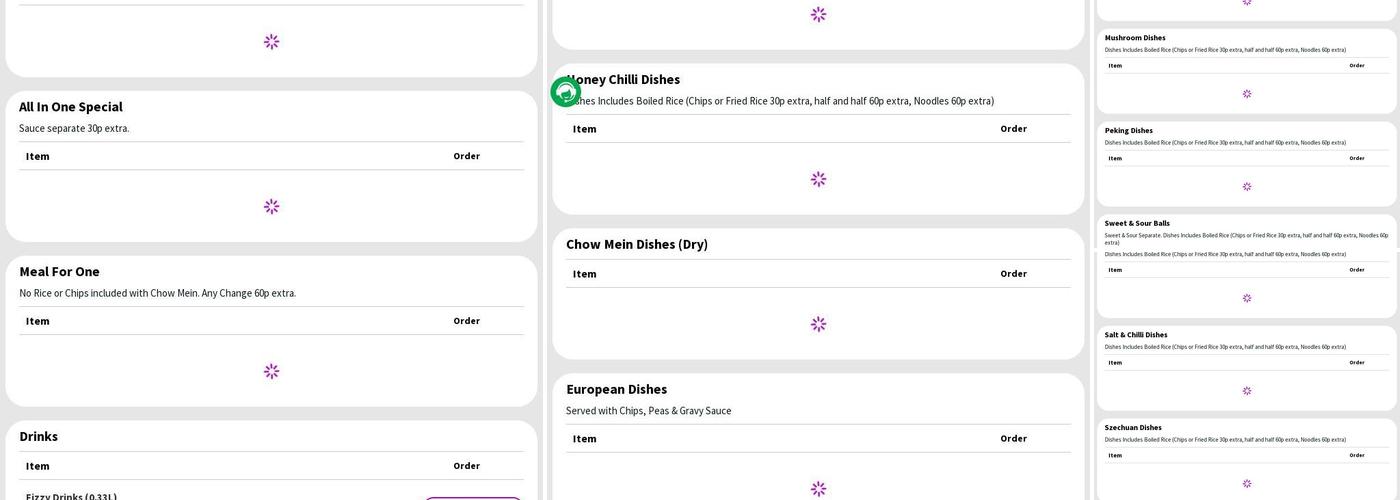The height and width of the screenshot is (500, 1400).
Task: Click the green chat bubble icon
Action: 566,92
